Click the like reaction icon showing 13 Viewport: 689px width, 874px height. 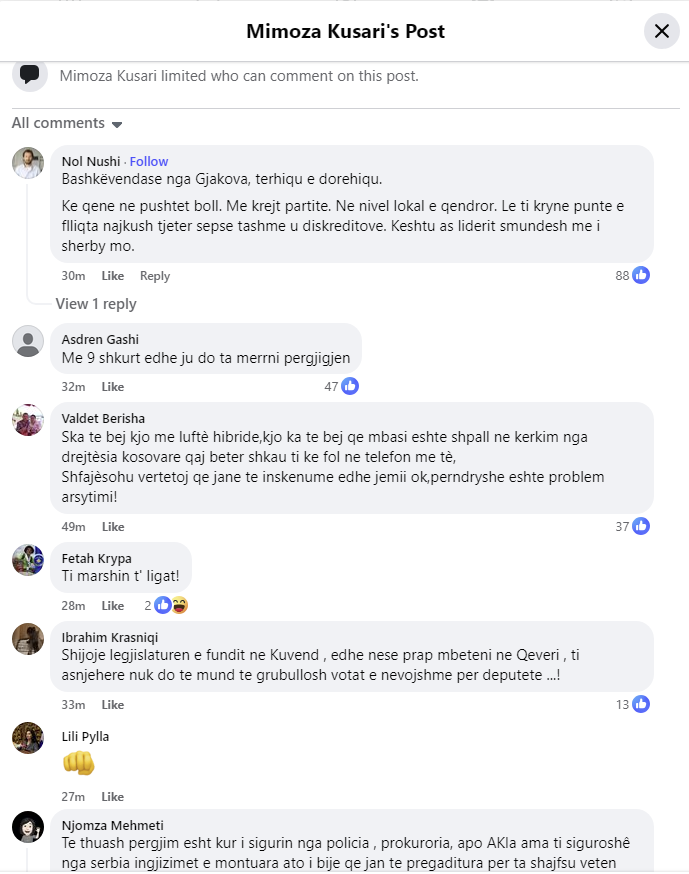[641, 704]
